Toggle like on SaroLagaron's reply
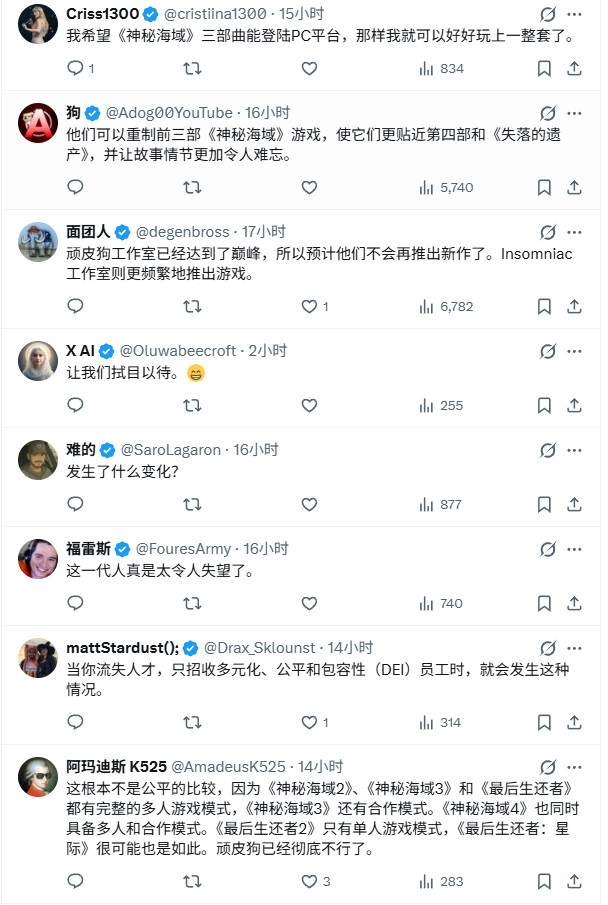 click(308, 504)
